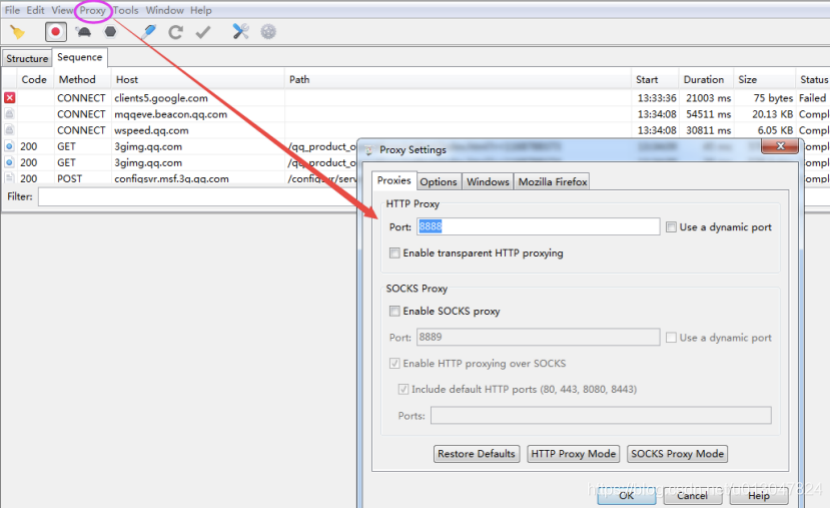
Task: Click the broom clear session icon
Action: [18, 32]
